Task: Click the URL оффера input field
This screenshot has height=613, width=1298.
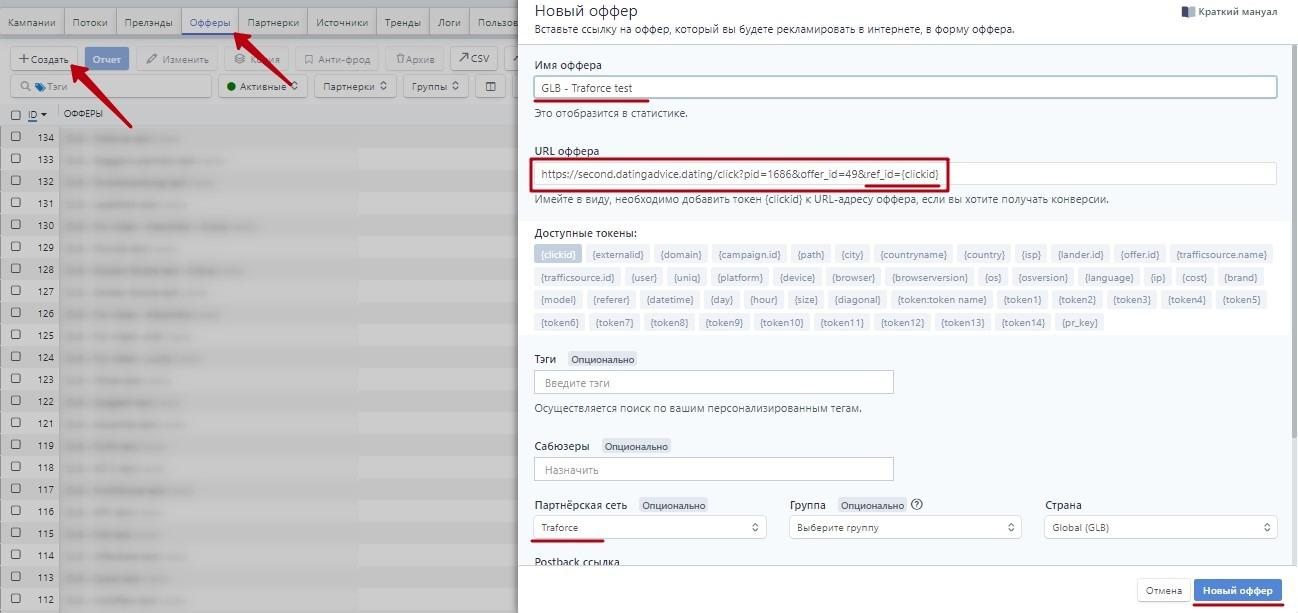Action: tap(905, 174)
